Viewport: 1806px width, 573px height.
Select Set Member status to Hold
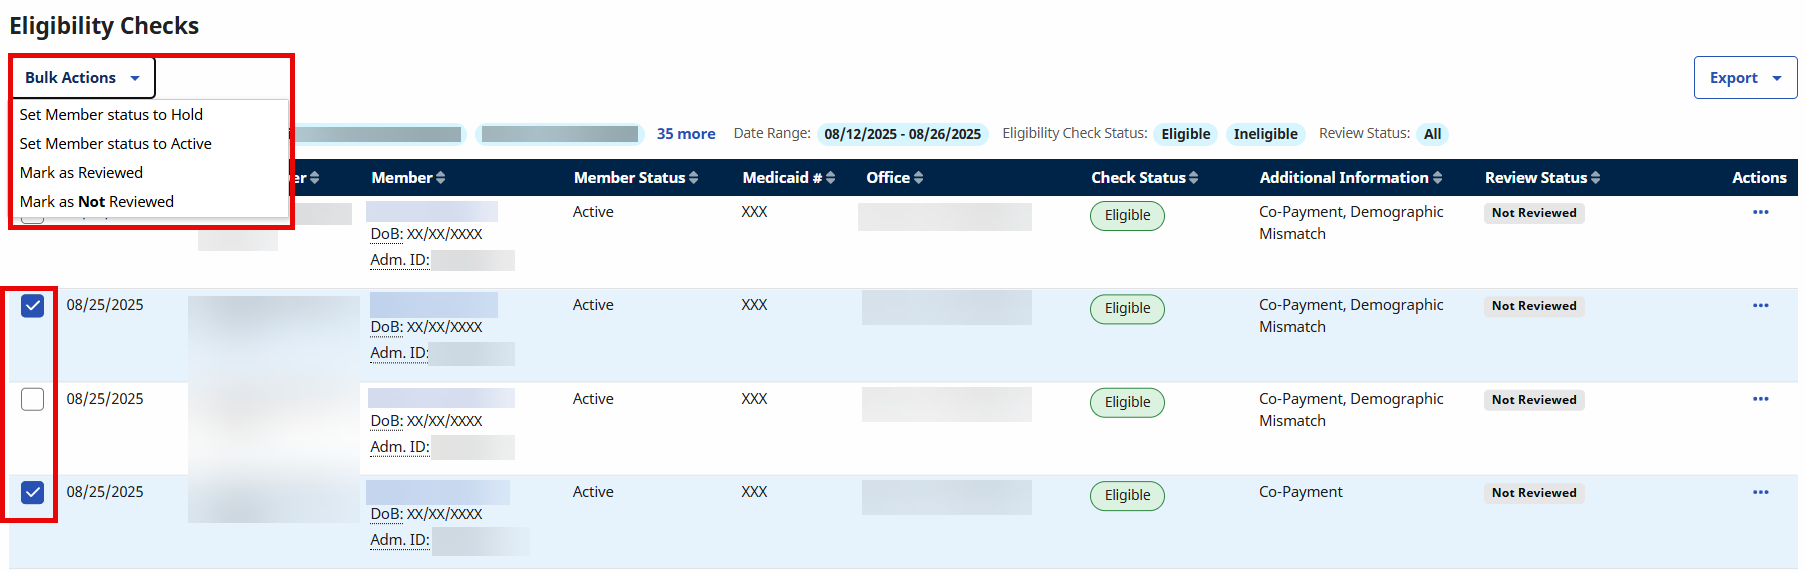coord(111,115)
